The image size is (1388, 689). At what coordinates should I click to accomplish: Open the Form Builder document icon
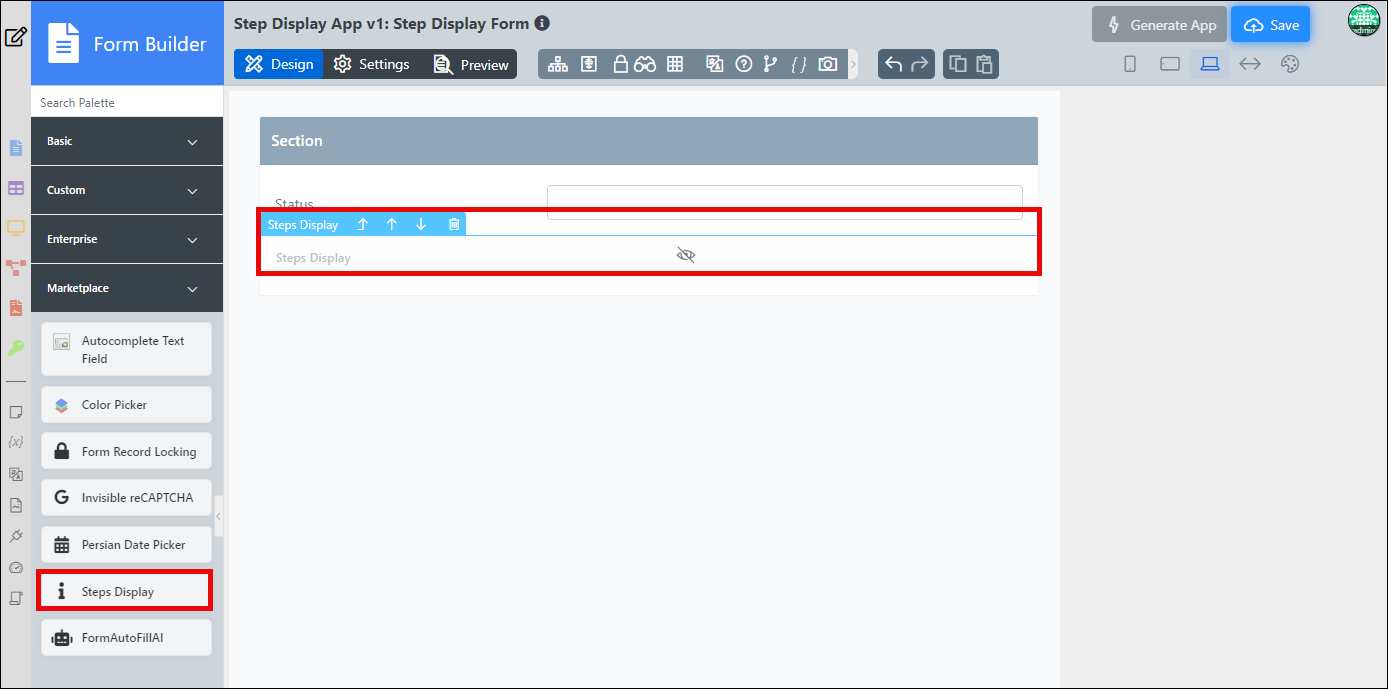(x=64, y=44)
